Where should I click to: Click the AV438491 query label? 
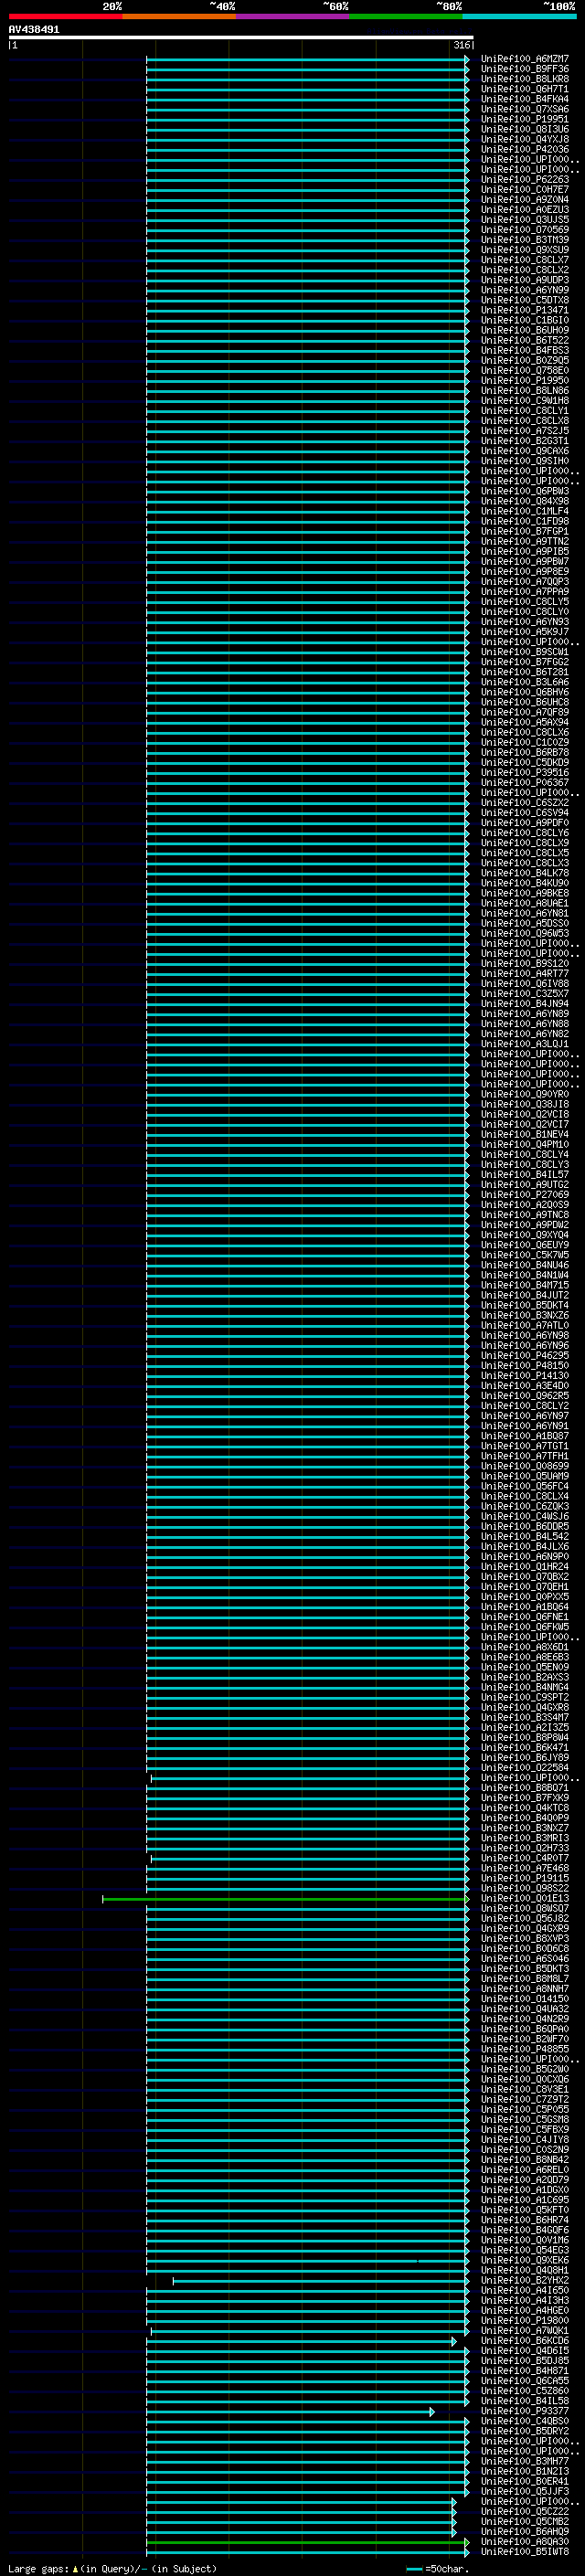(x=34, y=30)
